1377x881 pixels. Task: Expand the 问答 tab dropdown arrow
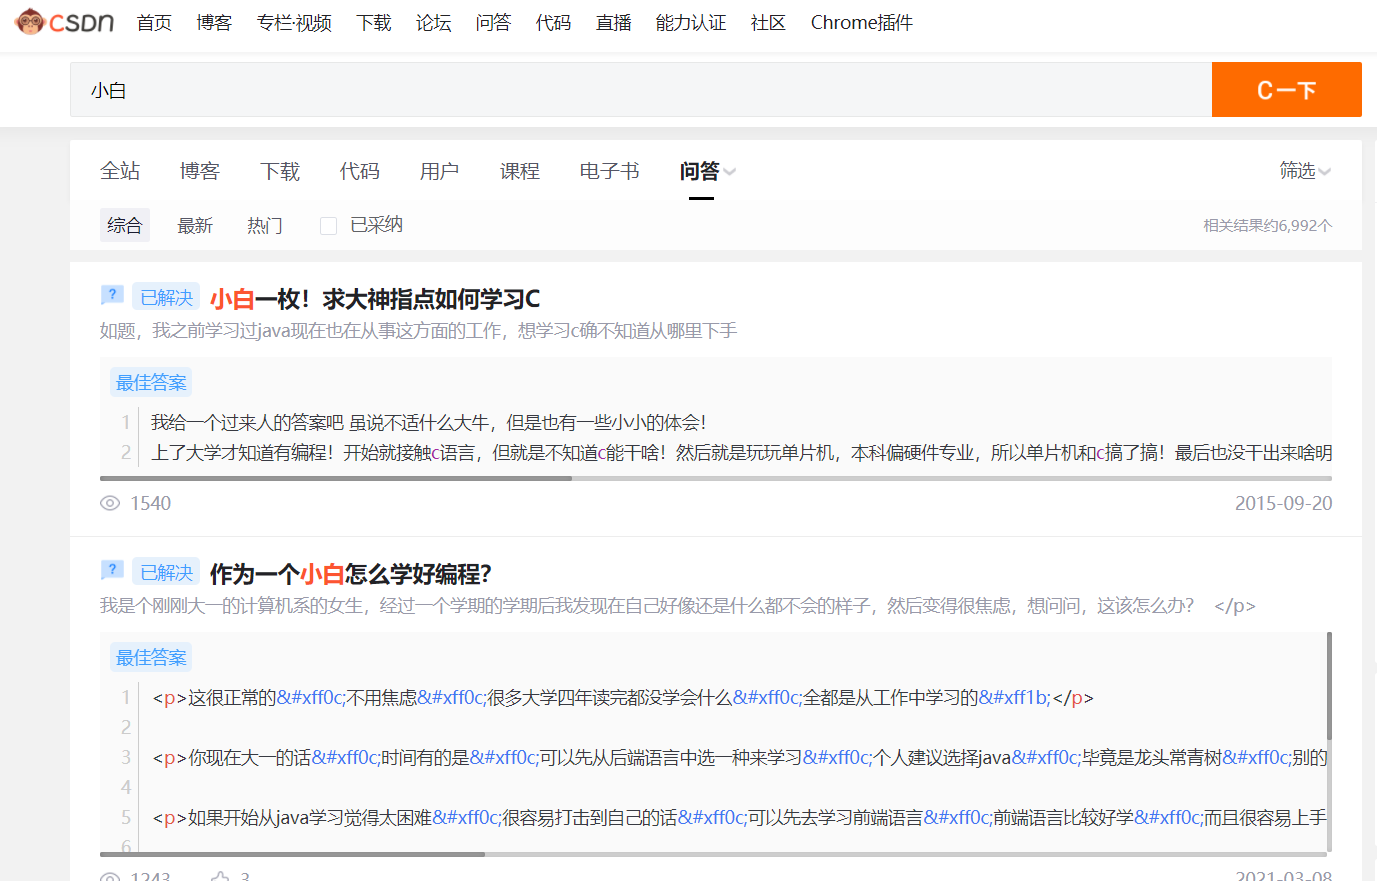(x=730, y=172)
